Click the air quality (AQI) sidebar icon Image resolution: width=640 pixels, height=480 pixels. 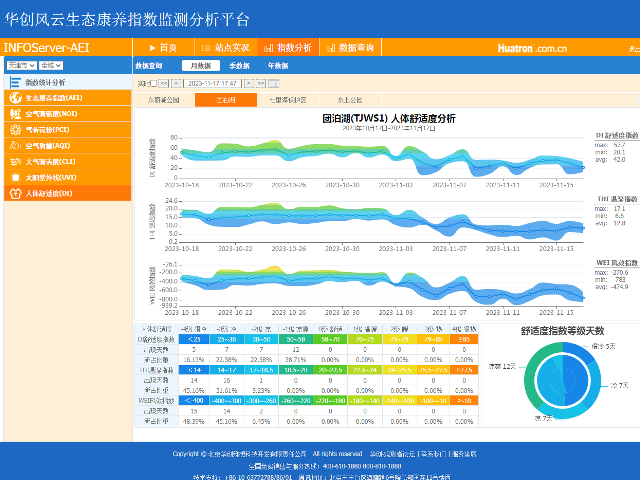pyautogui.click(x=15, y=145)
